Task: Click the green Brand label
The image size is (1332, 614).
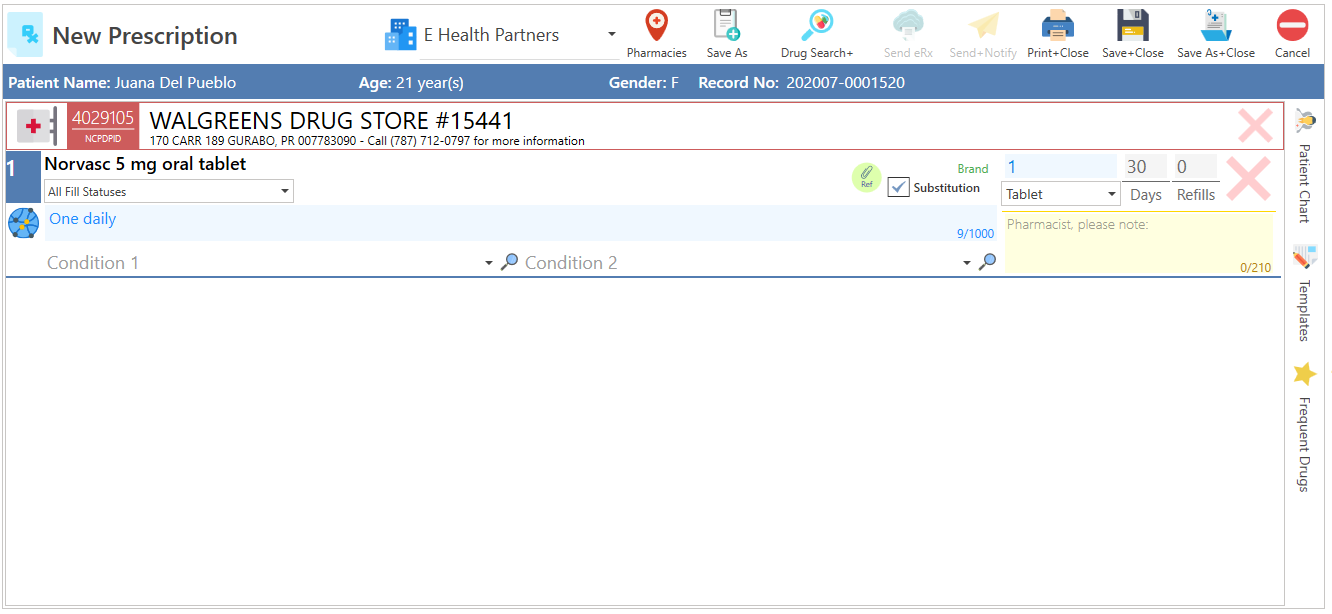Action: click(973, 169)
